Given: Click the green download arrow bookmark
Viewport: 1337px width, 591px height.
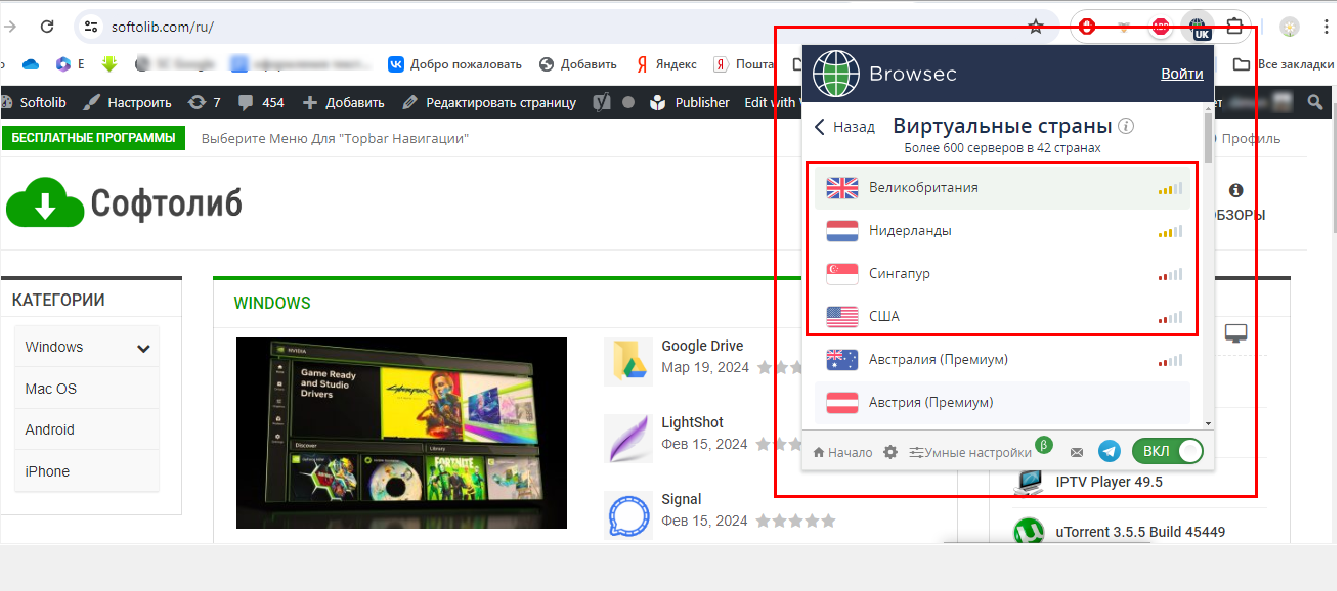Looking at the screenshot, I should point(109,64).
